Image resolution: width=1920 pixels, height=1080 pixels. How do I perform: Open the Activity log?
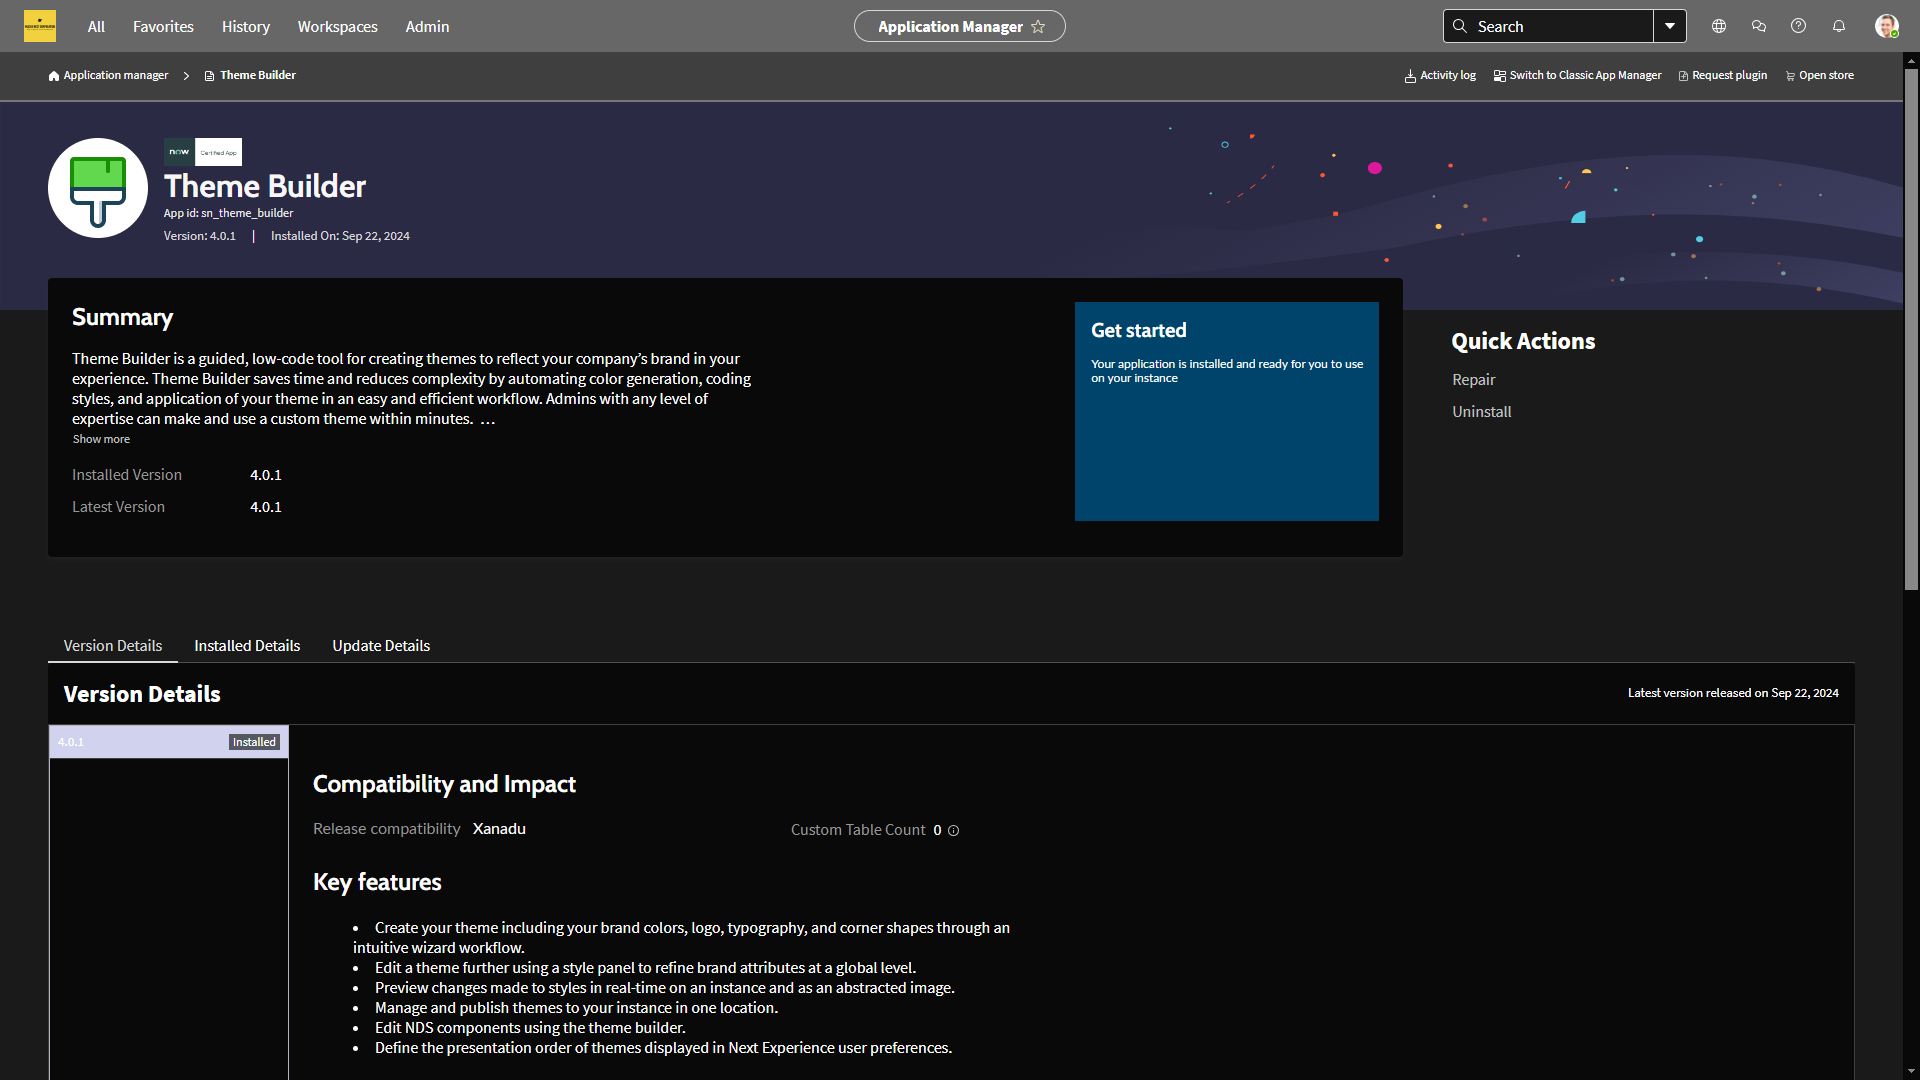click(x=1439, y=75)
